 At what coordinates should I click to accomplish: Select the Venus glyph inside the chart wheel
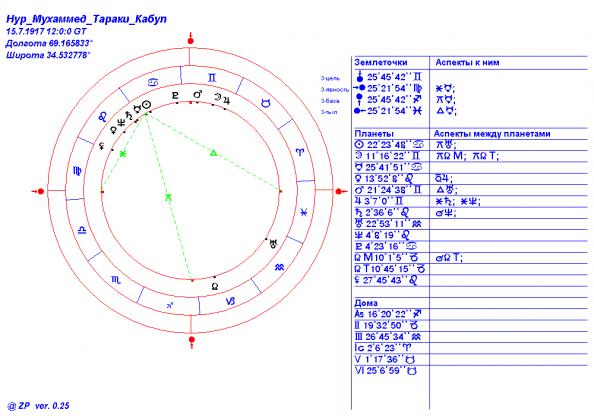coord(113,130)
